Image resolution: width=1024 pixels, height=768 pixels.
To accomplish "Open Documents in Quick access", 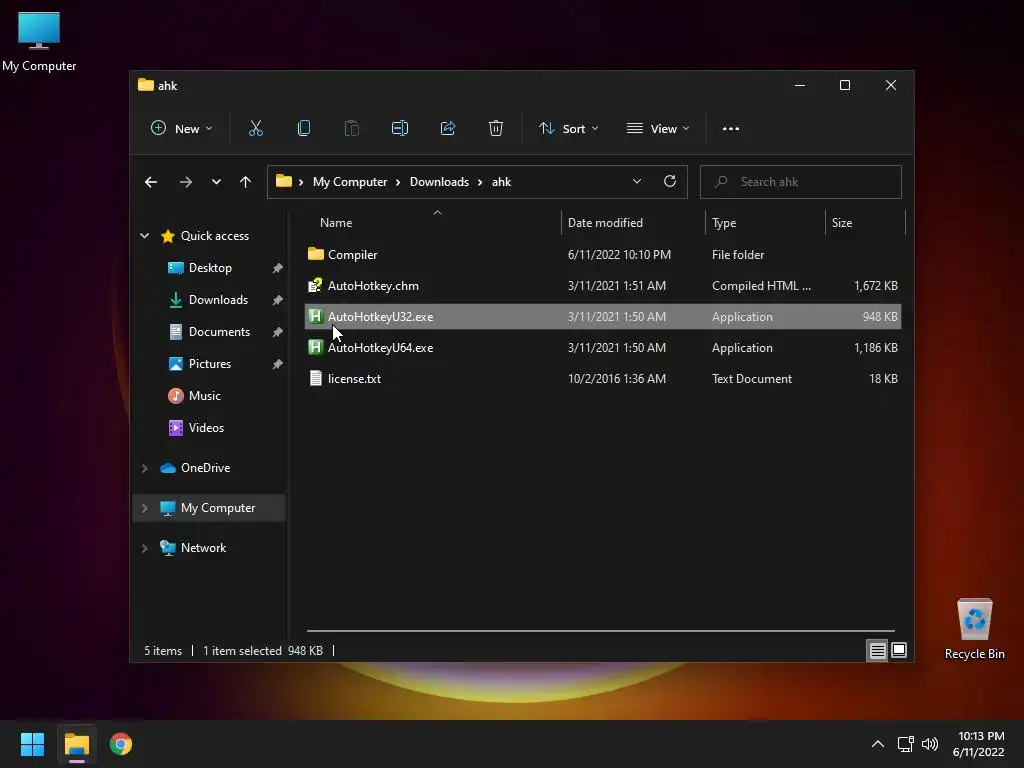I will click(219, 332).
